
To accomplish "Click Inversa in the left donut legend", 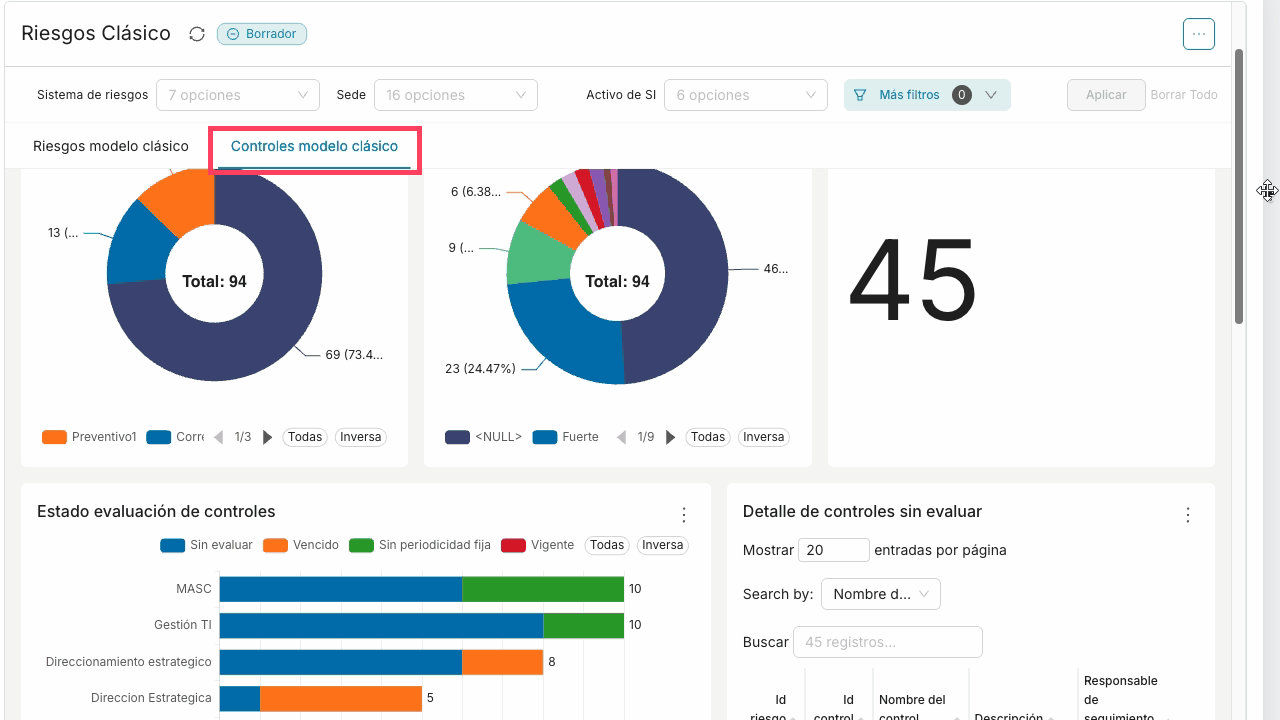I will pos(360,437).
